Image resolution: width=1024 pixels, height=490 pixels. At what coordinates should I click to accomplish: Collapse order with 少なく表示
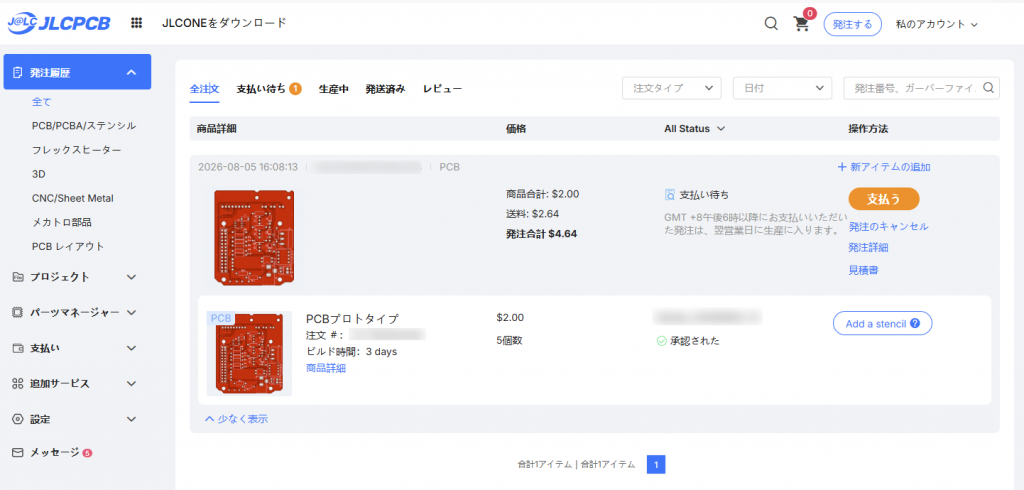coord(236,419)
